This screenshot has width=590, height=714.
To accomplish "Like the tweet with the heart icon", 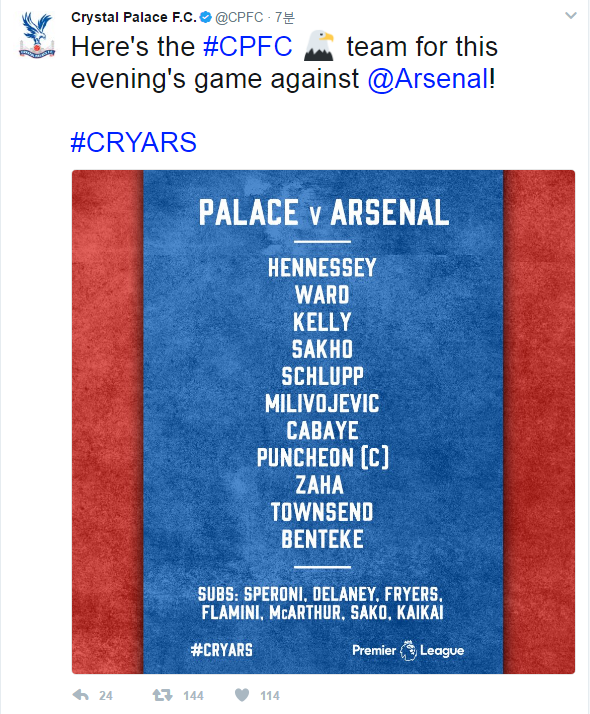I will 242,695.
